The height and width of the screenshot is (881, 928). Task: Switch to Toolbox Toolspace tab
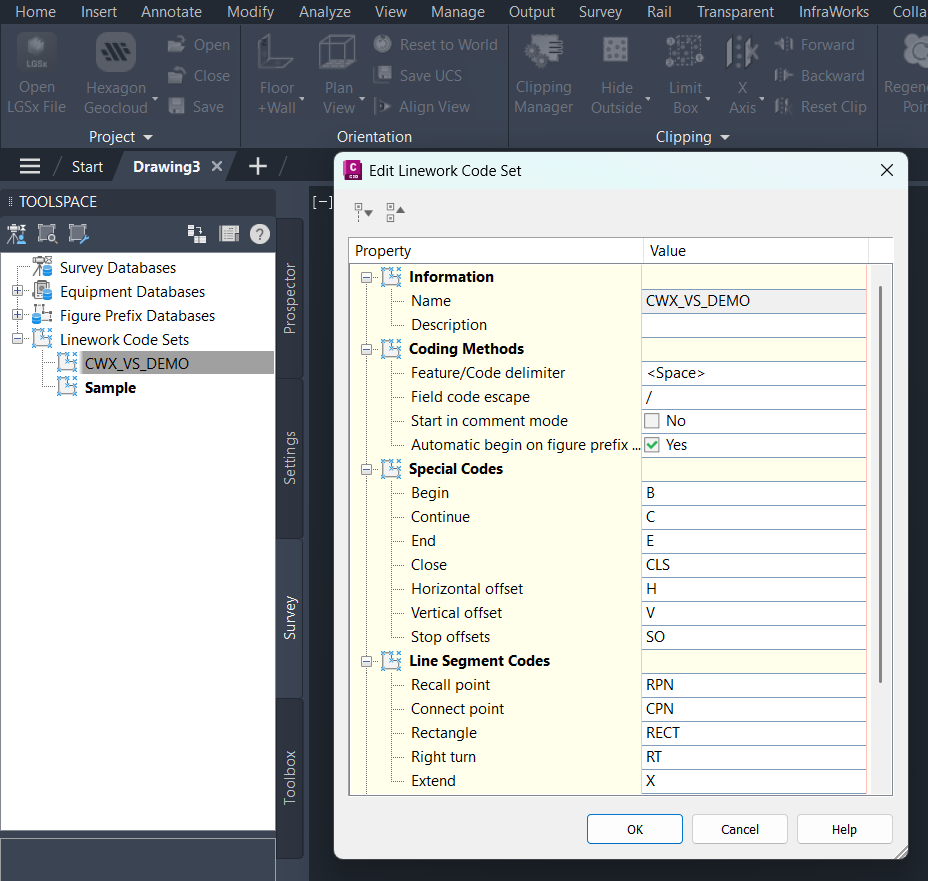289,777
